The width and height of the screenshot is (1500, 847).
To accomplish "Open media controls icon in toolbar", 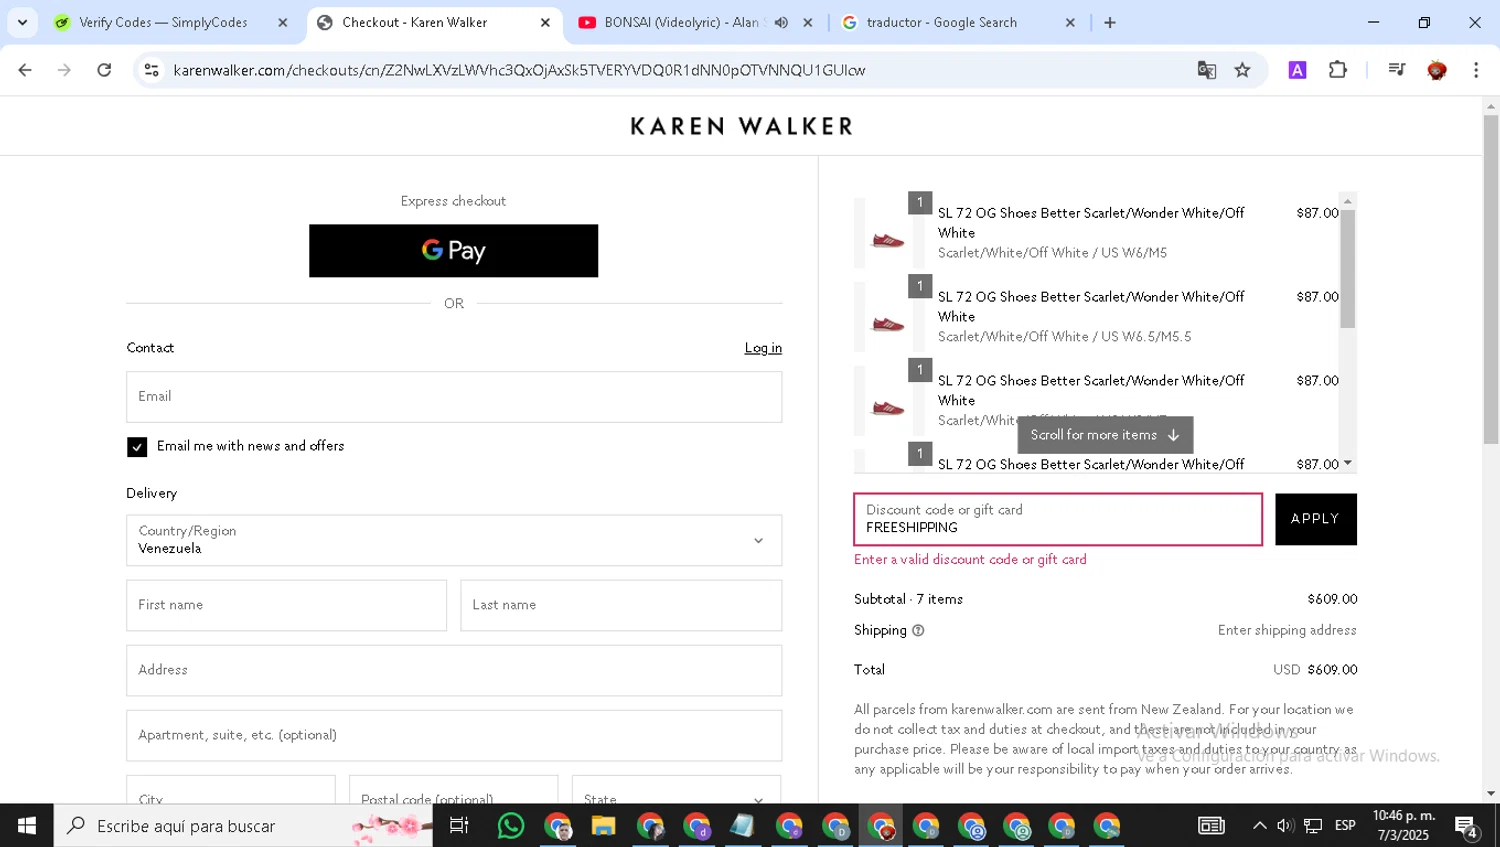I will click(x=1397, y=70).
